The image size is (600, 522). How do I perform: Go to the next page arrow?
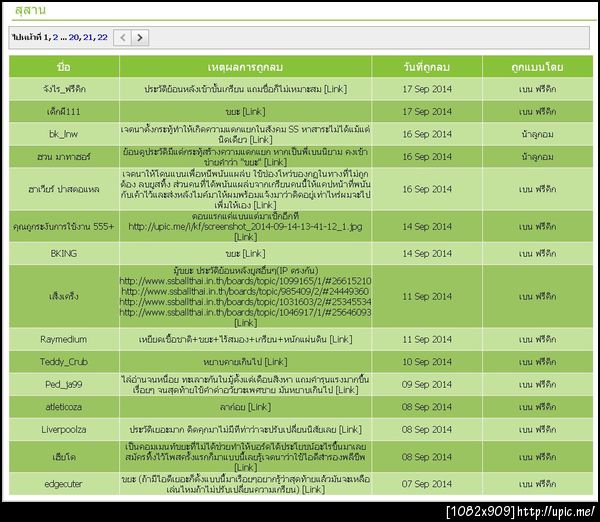[x=140, y=38]
